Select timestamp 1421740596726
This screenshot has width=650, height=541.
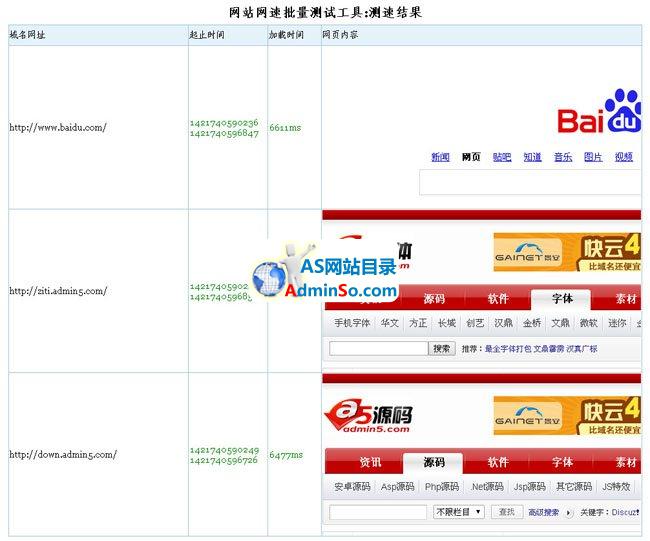pos(224,460)
